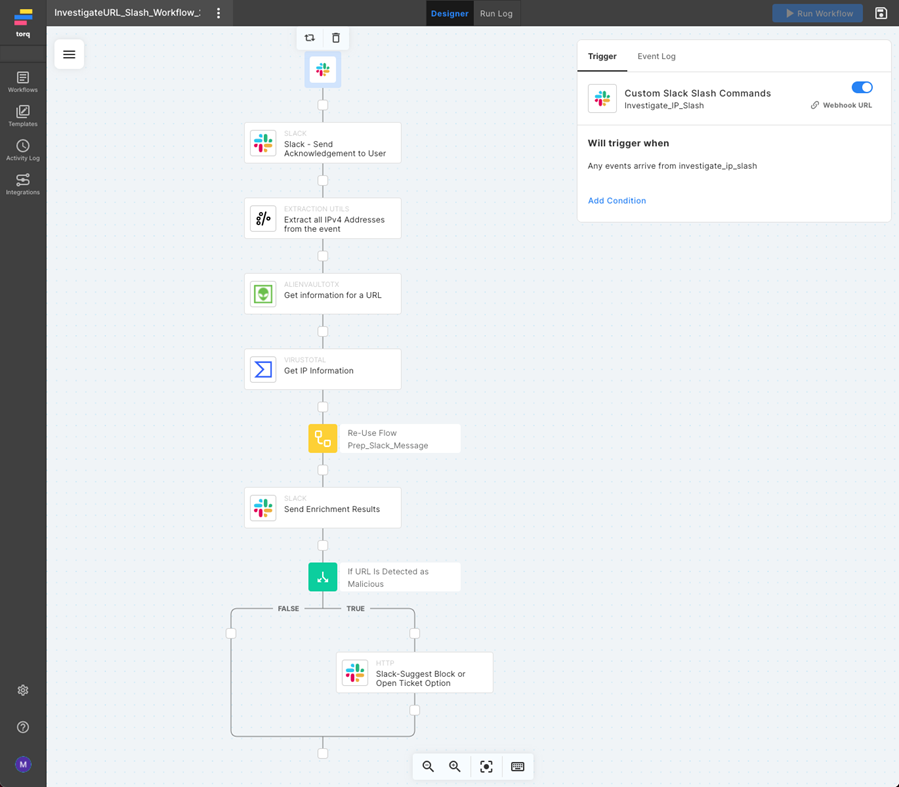Click Investigate_IP_Slash trigger name
Viewport: 899px width, 787px height.
[x=664, y=105]
